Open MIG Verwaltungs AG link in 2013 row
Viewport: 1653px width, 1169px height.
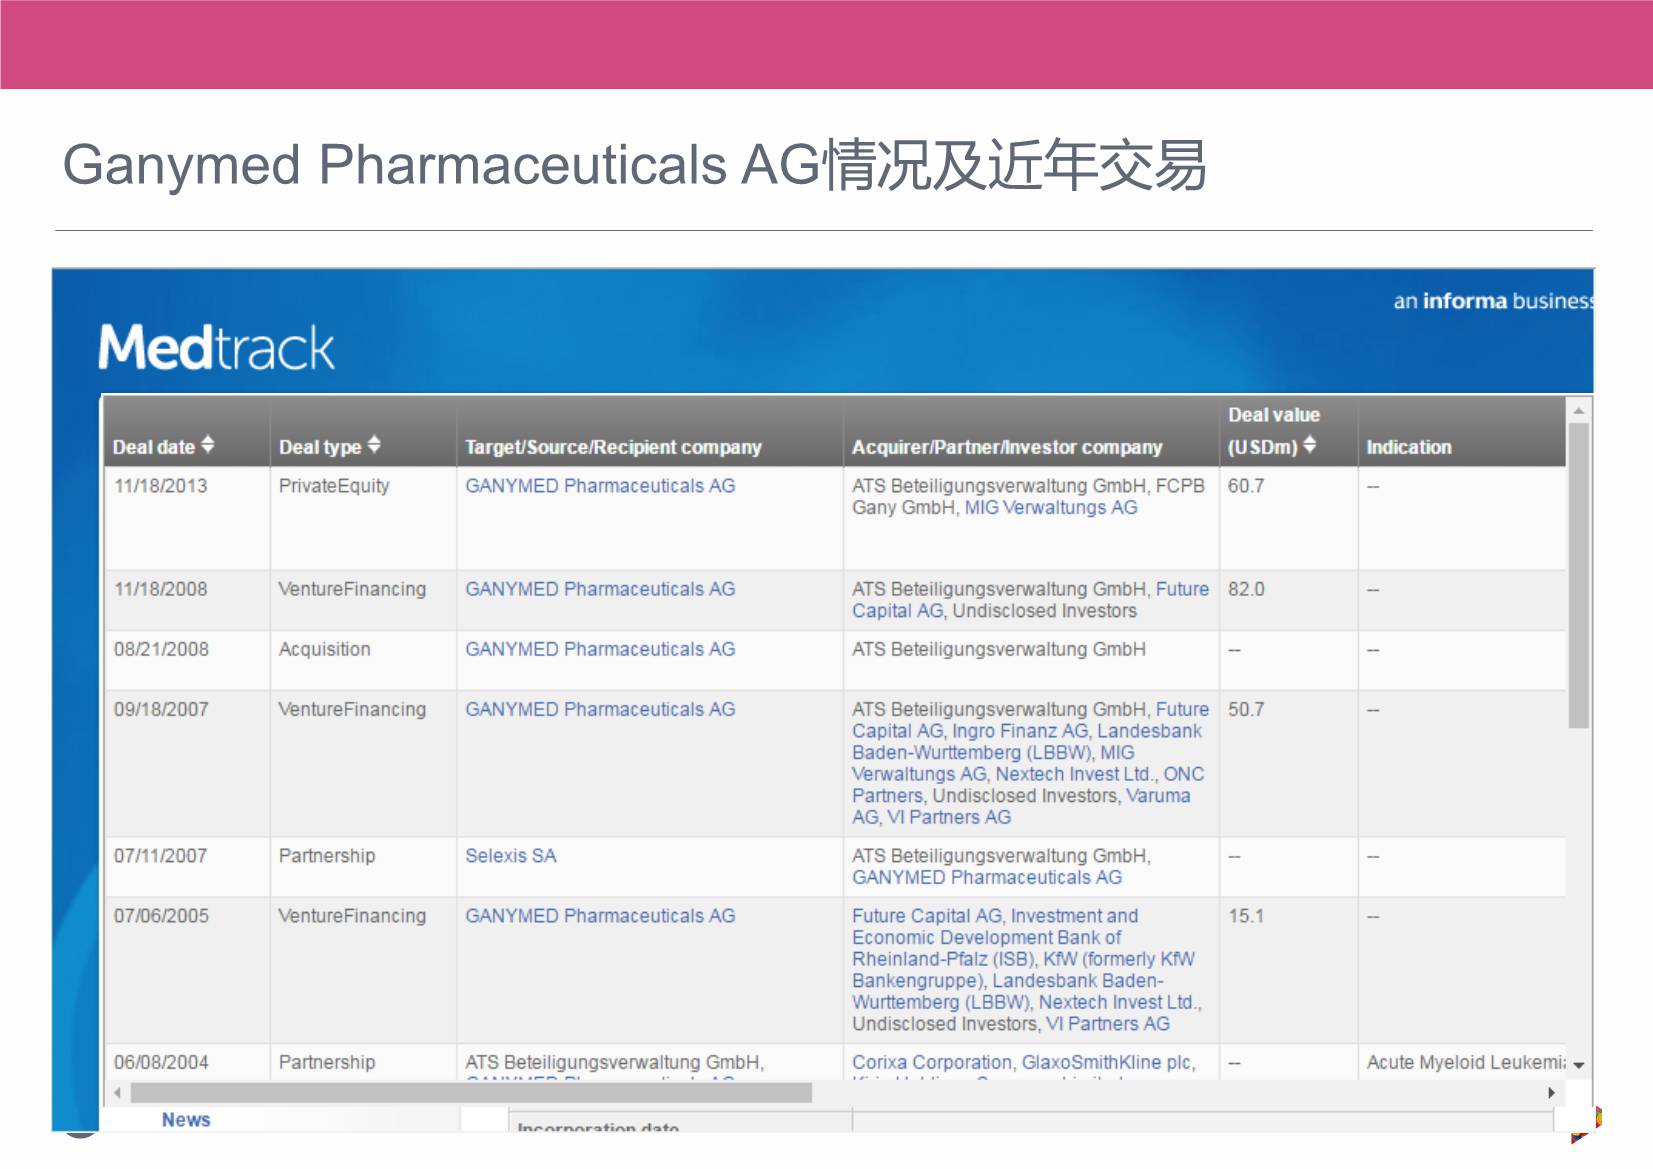[x=1051, y=508]
